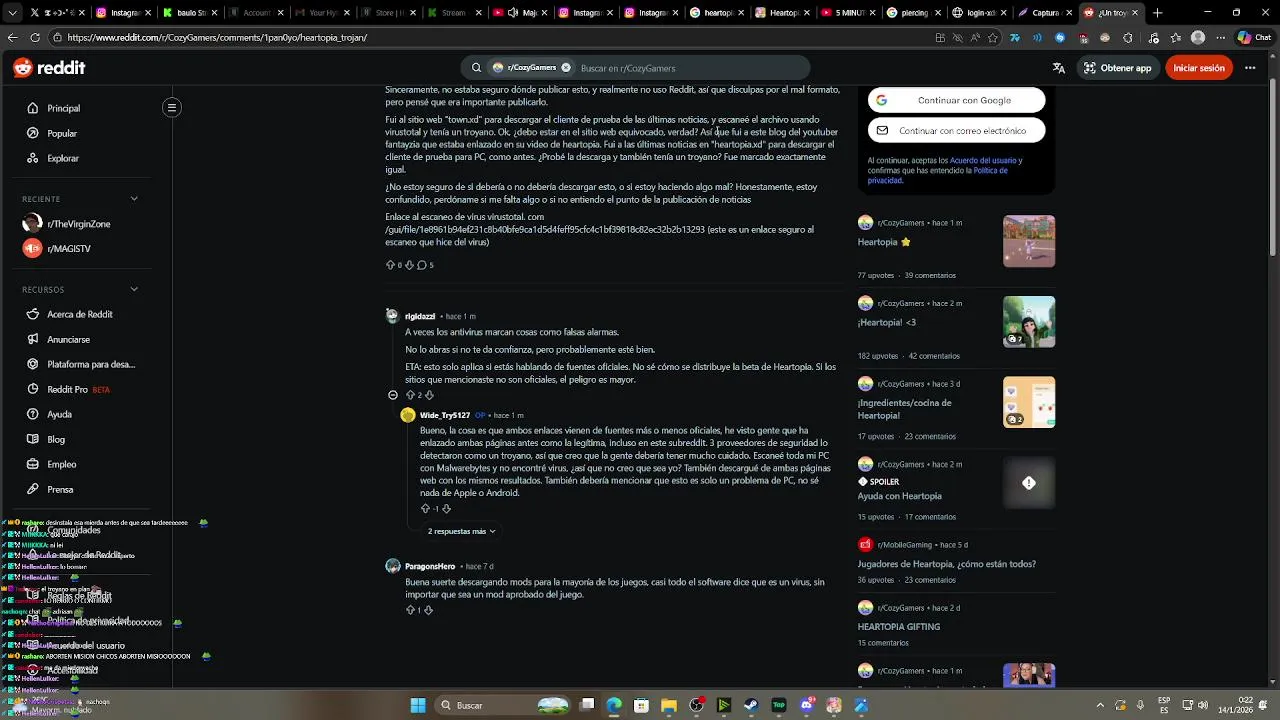Image resolution: width=1280 pixels, height=720 pixels.
Task: Downvote the main post
Action: [409, 265]
